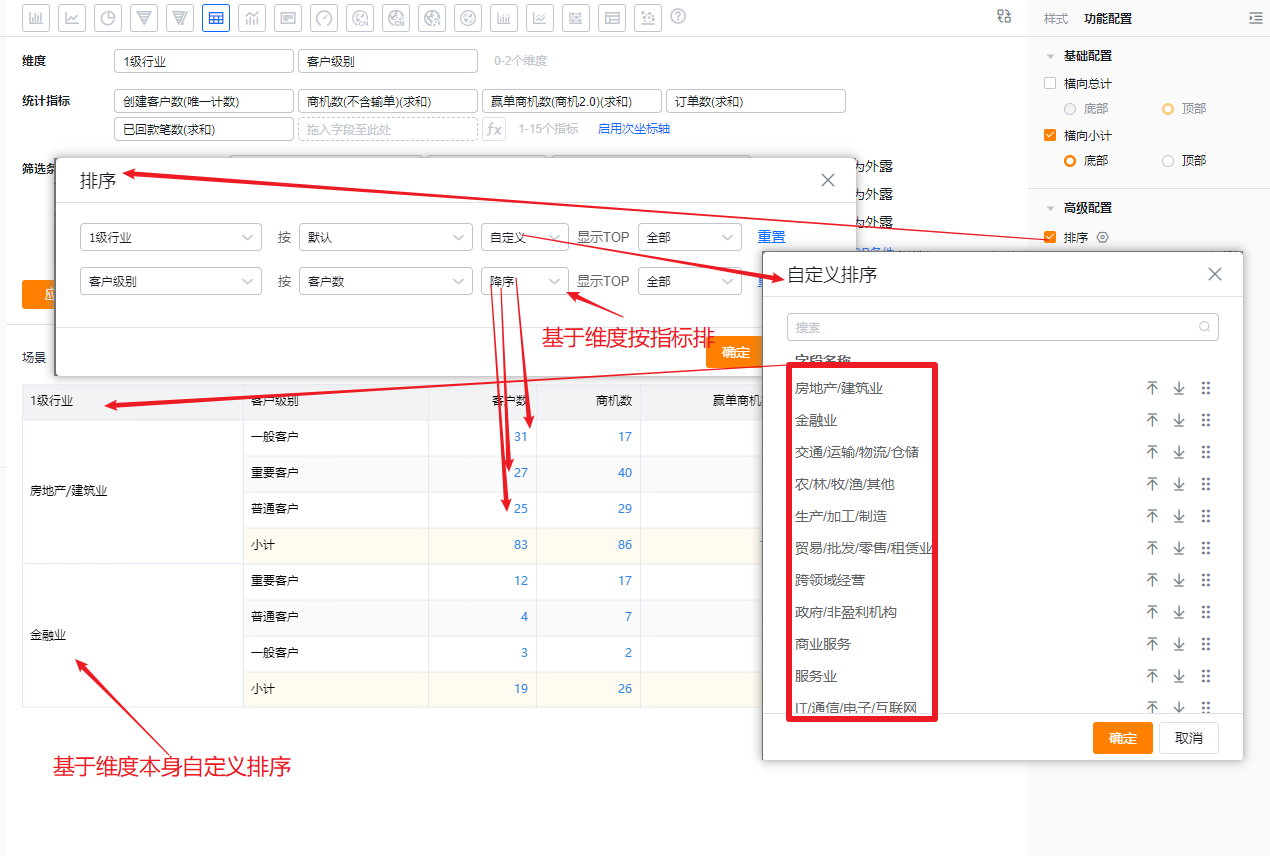Screen dimensions: 1270x856
Task: Enable the 横向总计 checkbox
Action: pyautogui.click(x=1050, y=84)
